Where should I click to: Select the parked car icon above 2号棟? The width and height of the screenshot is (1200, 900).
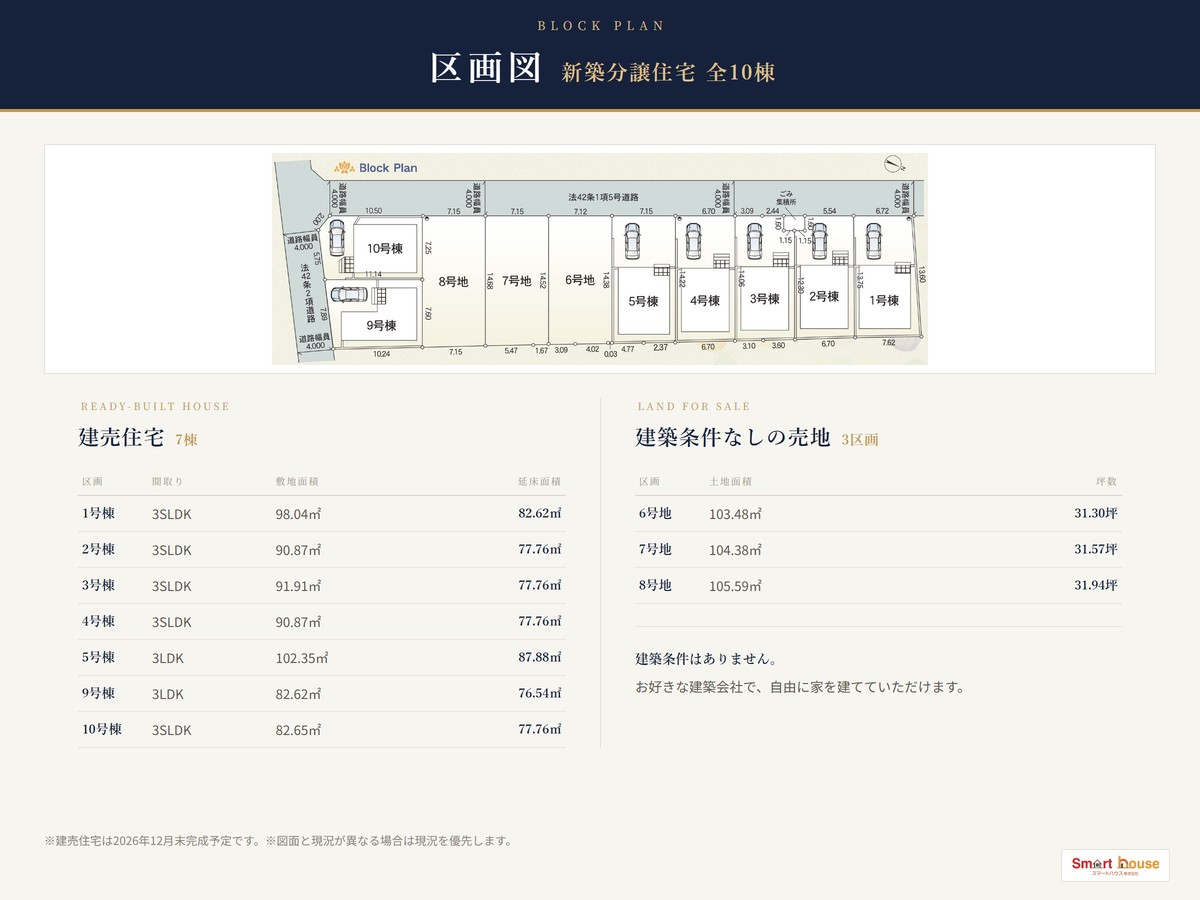coord(820,241)
